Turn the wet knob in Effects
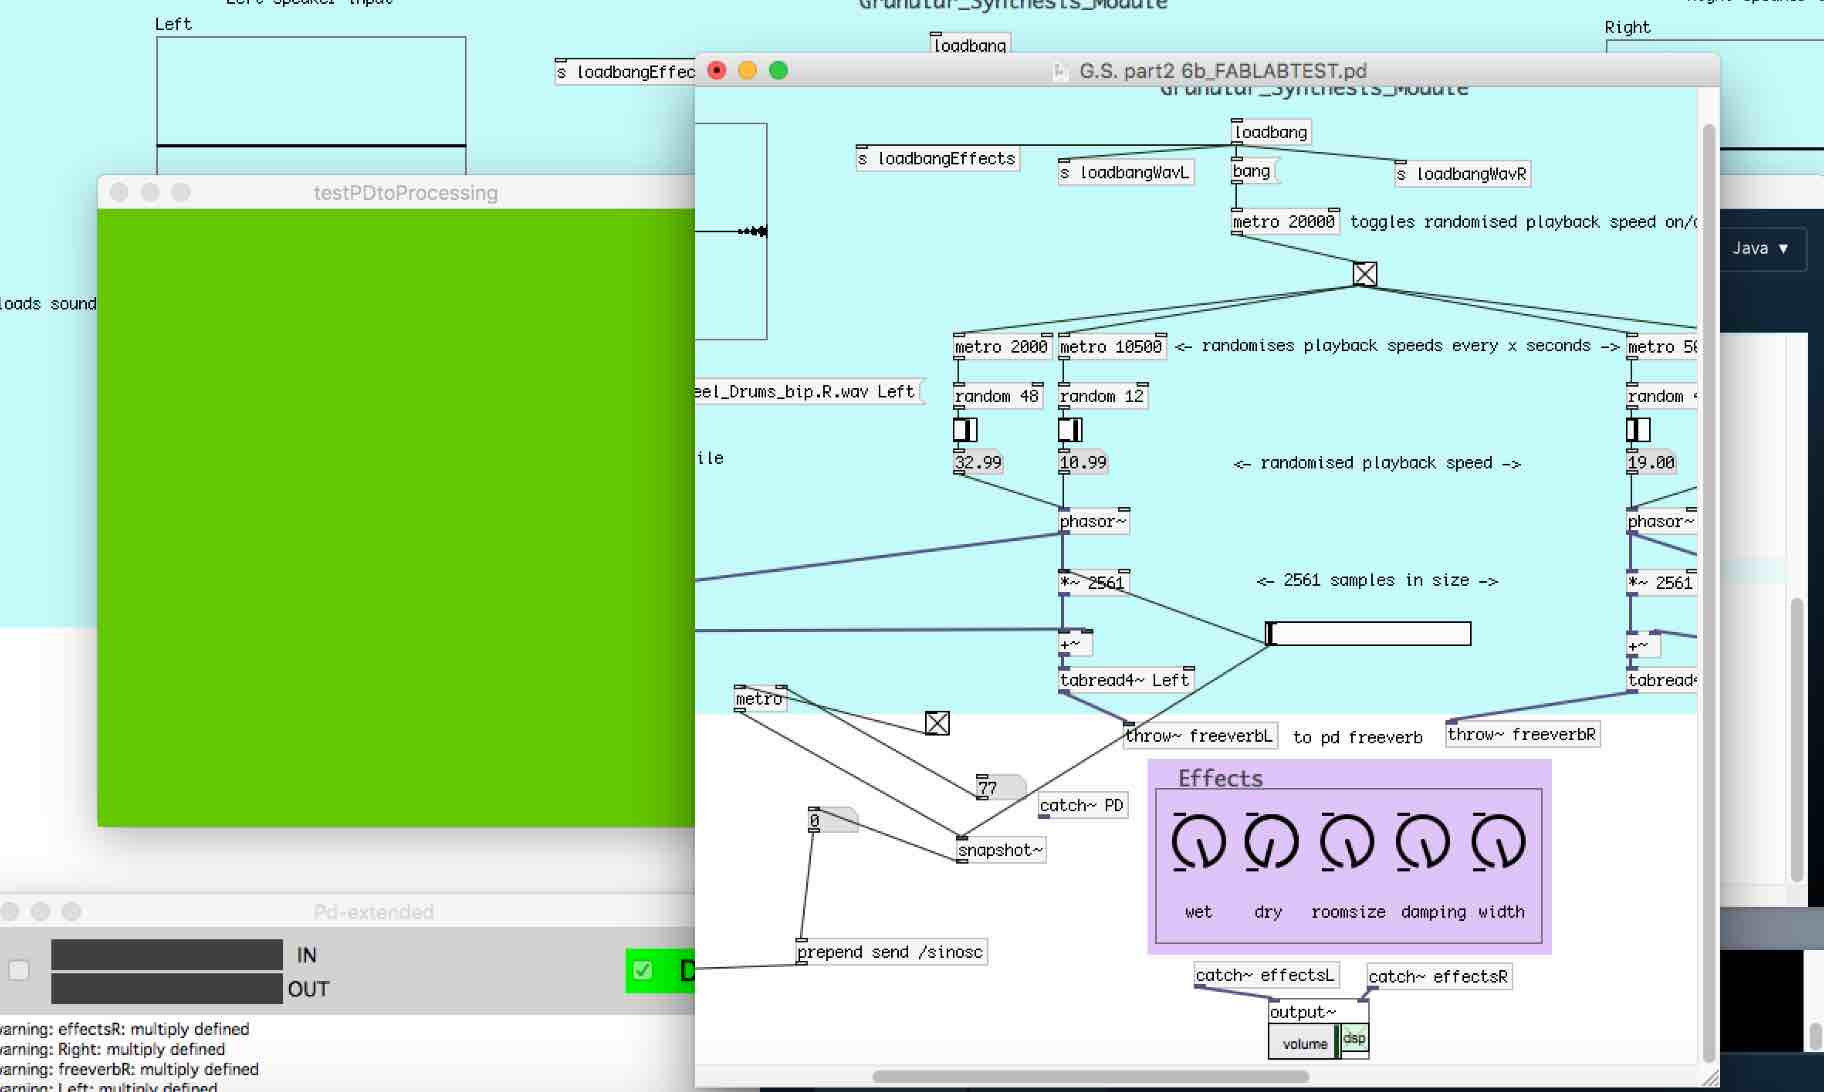Screen dimensions: 1824x1092 click(1198, 841)
